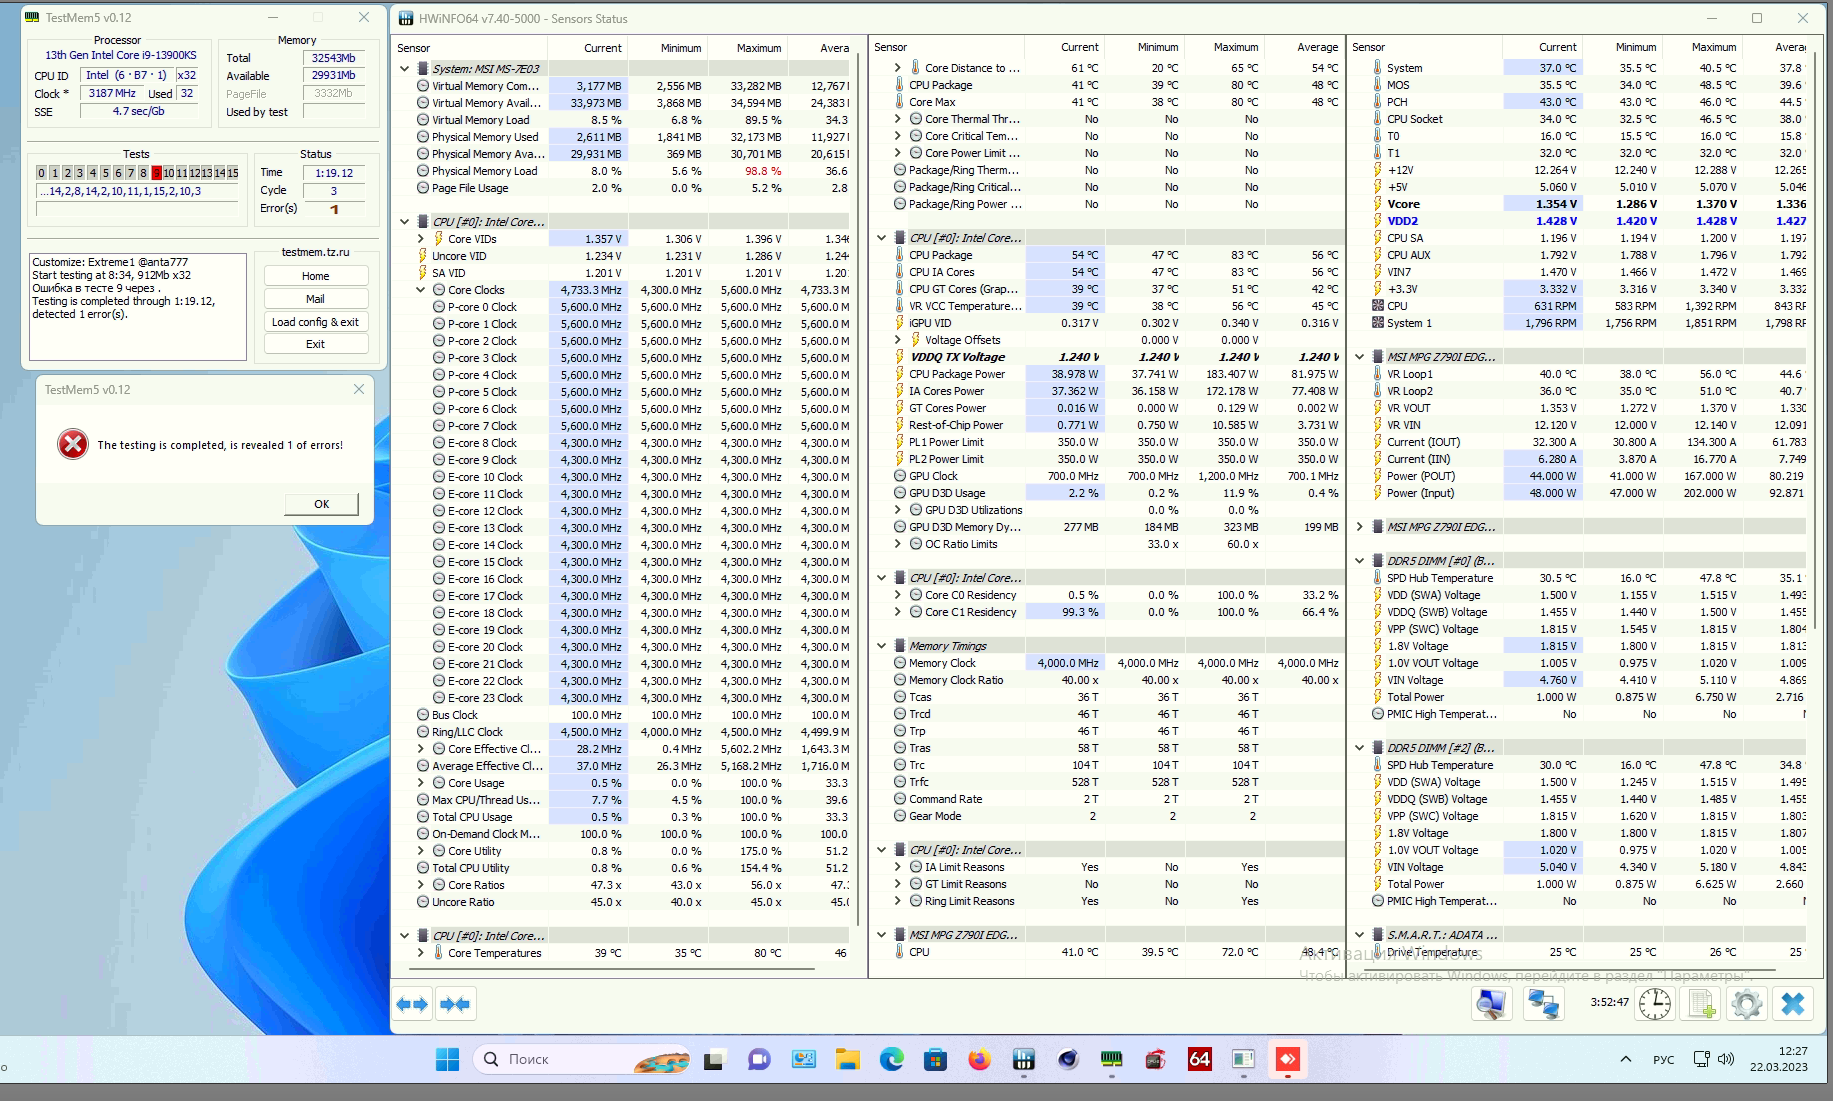
Task: Open AnyDesk from the taskbar
Action: point(1287,1060)
